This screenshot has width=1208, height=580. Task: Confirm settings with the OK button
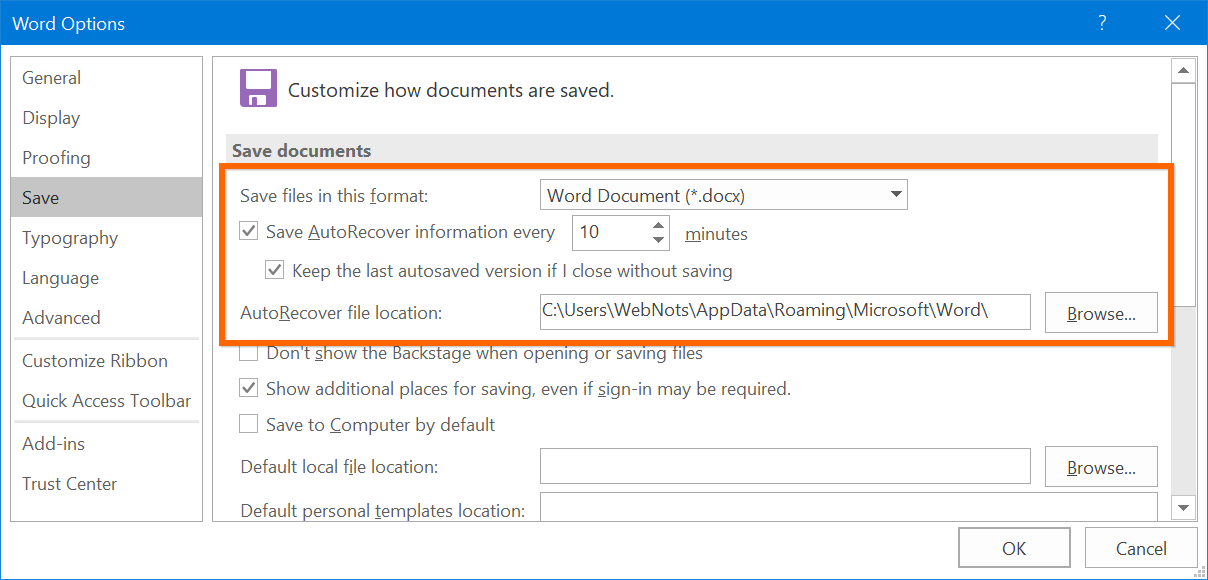1014,547
